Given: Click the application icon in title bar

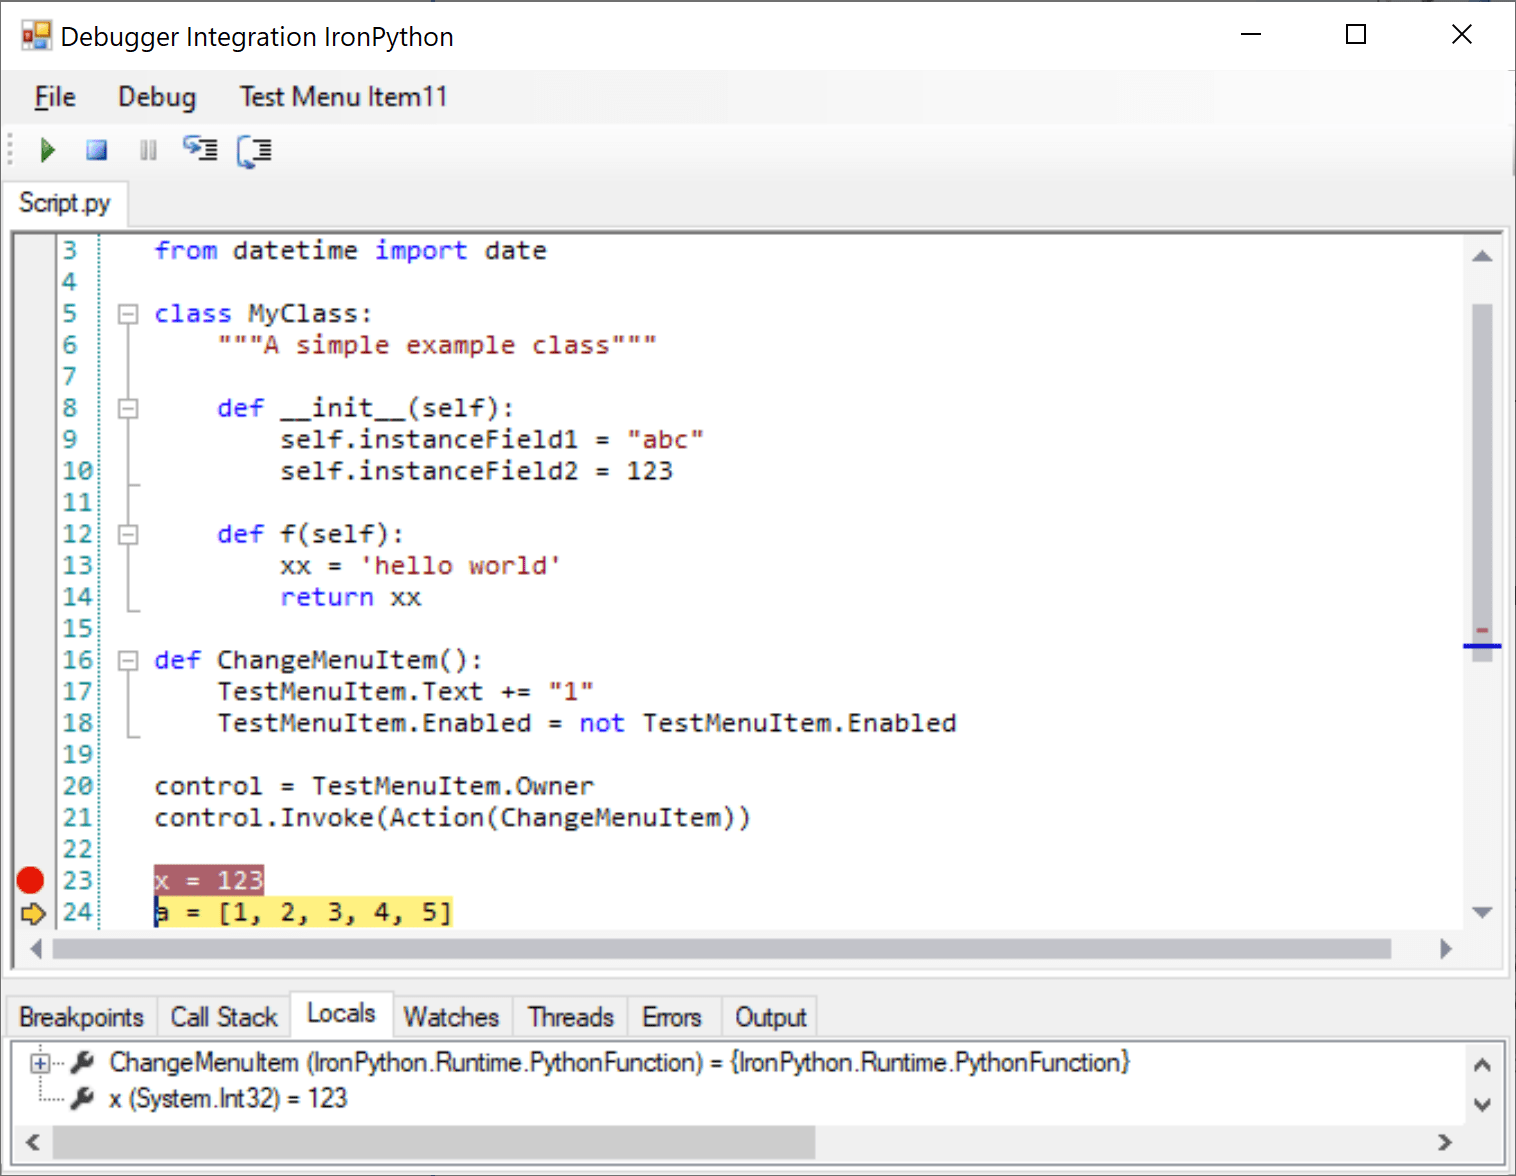Looking at the screenshot, I should click(x=36, y=36).
